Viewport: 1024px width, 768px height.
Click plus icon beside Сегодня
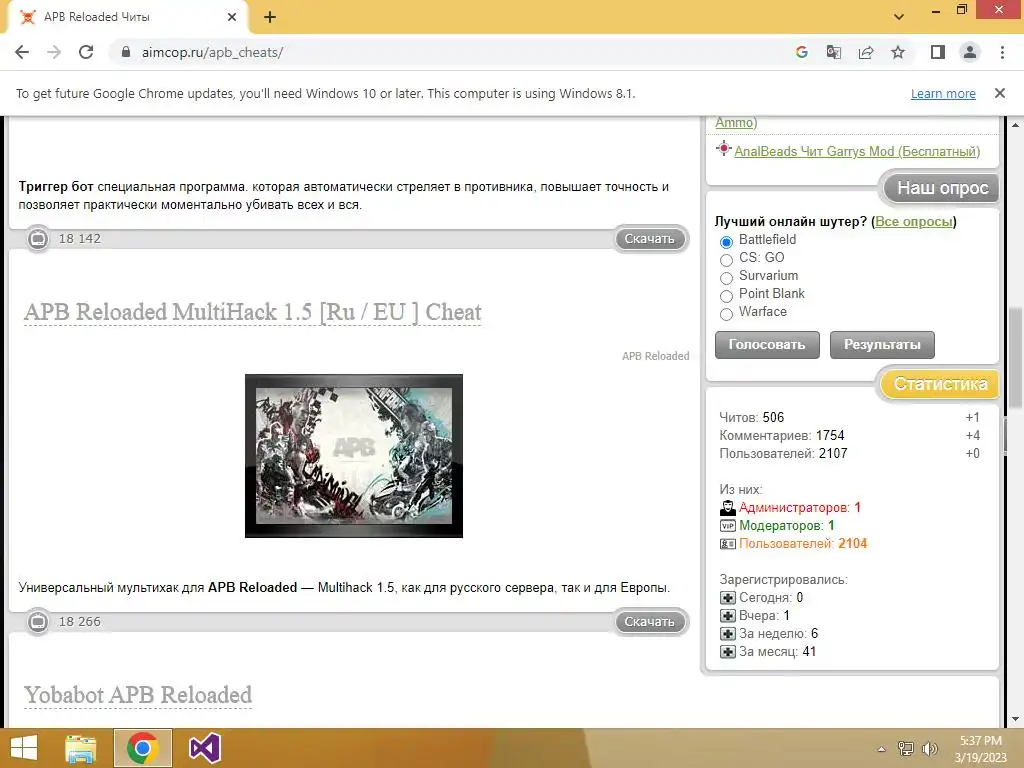point(728,598)
